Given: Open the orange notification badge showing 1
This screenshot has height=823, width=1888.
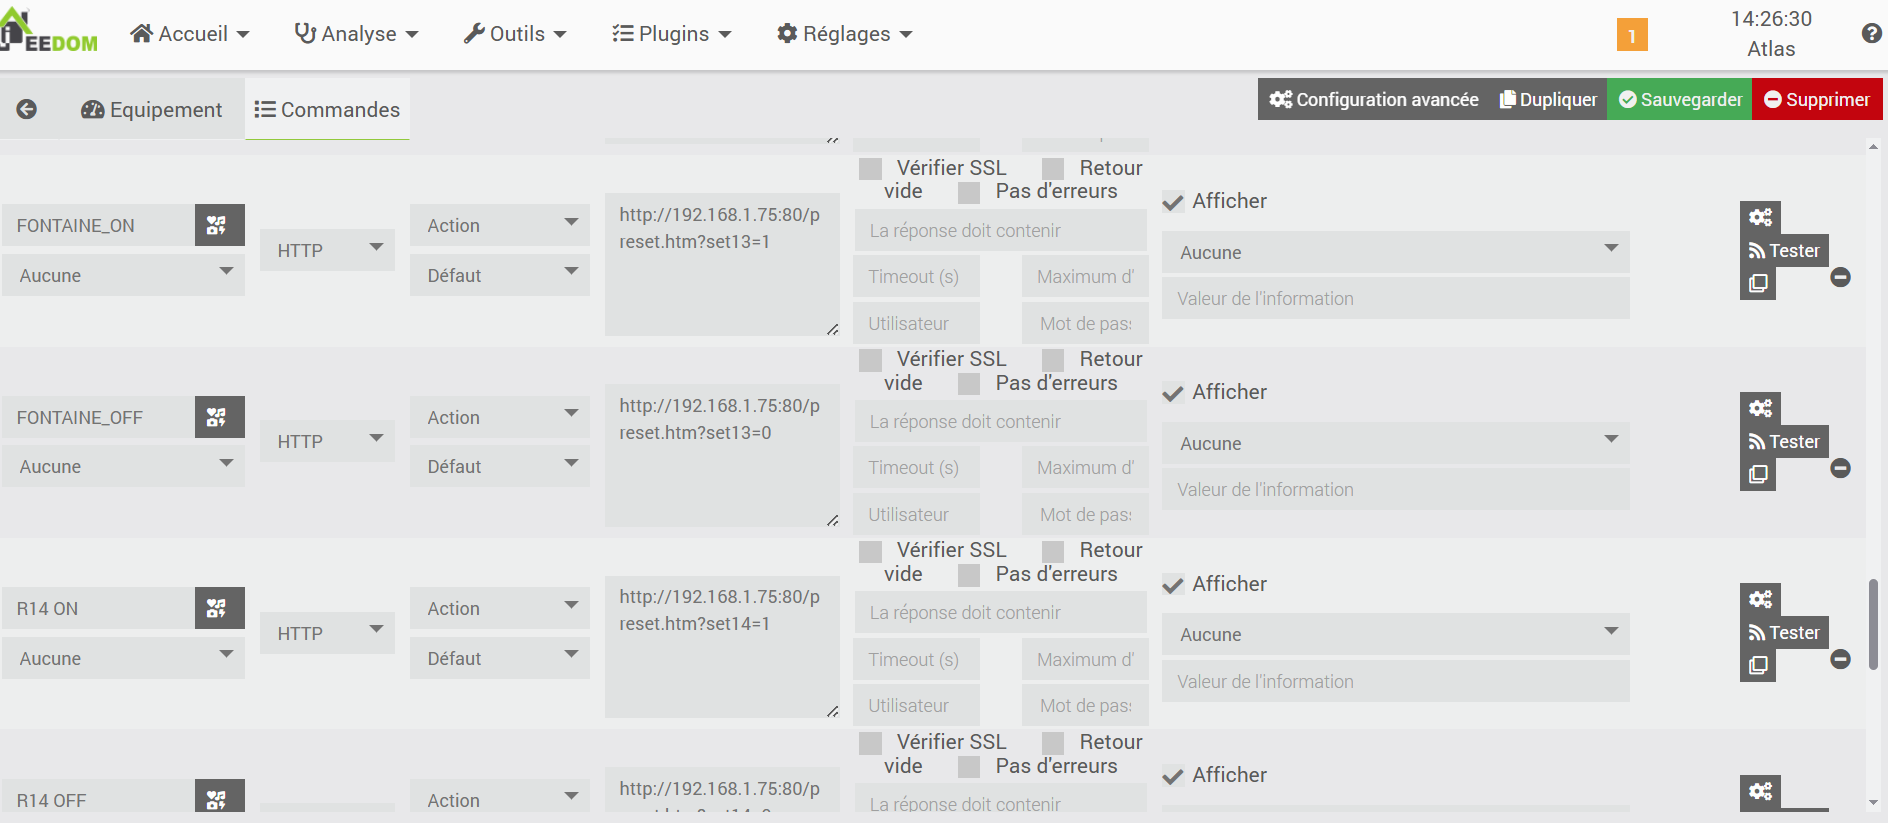Looking at the screenshot, I should (1632, 35).
